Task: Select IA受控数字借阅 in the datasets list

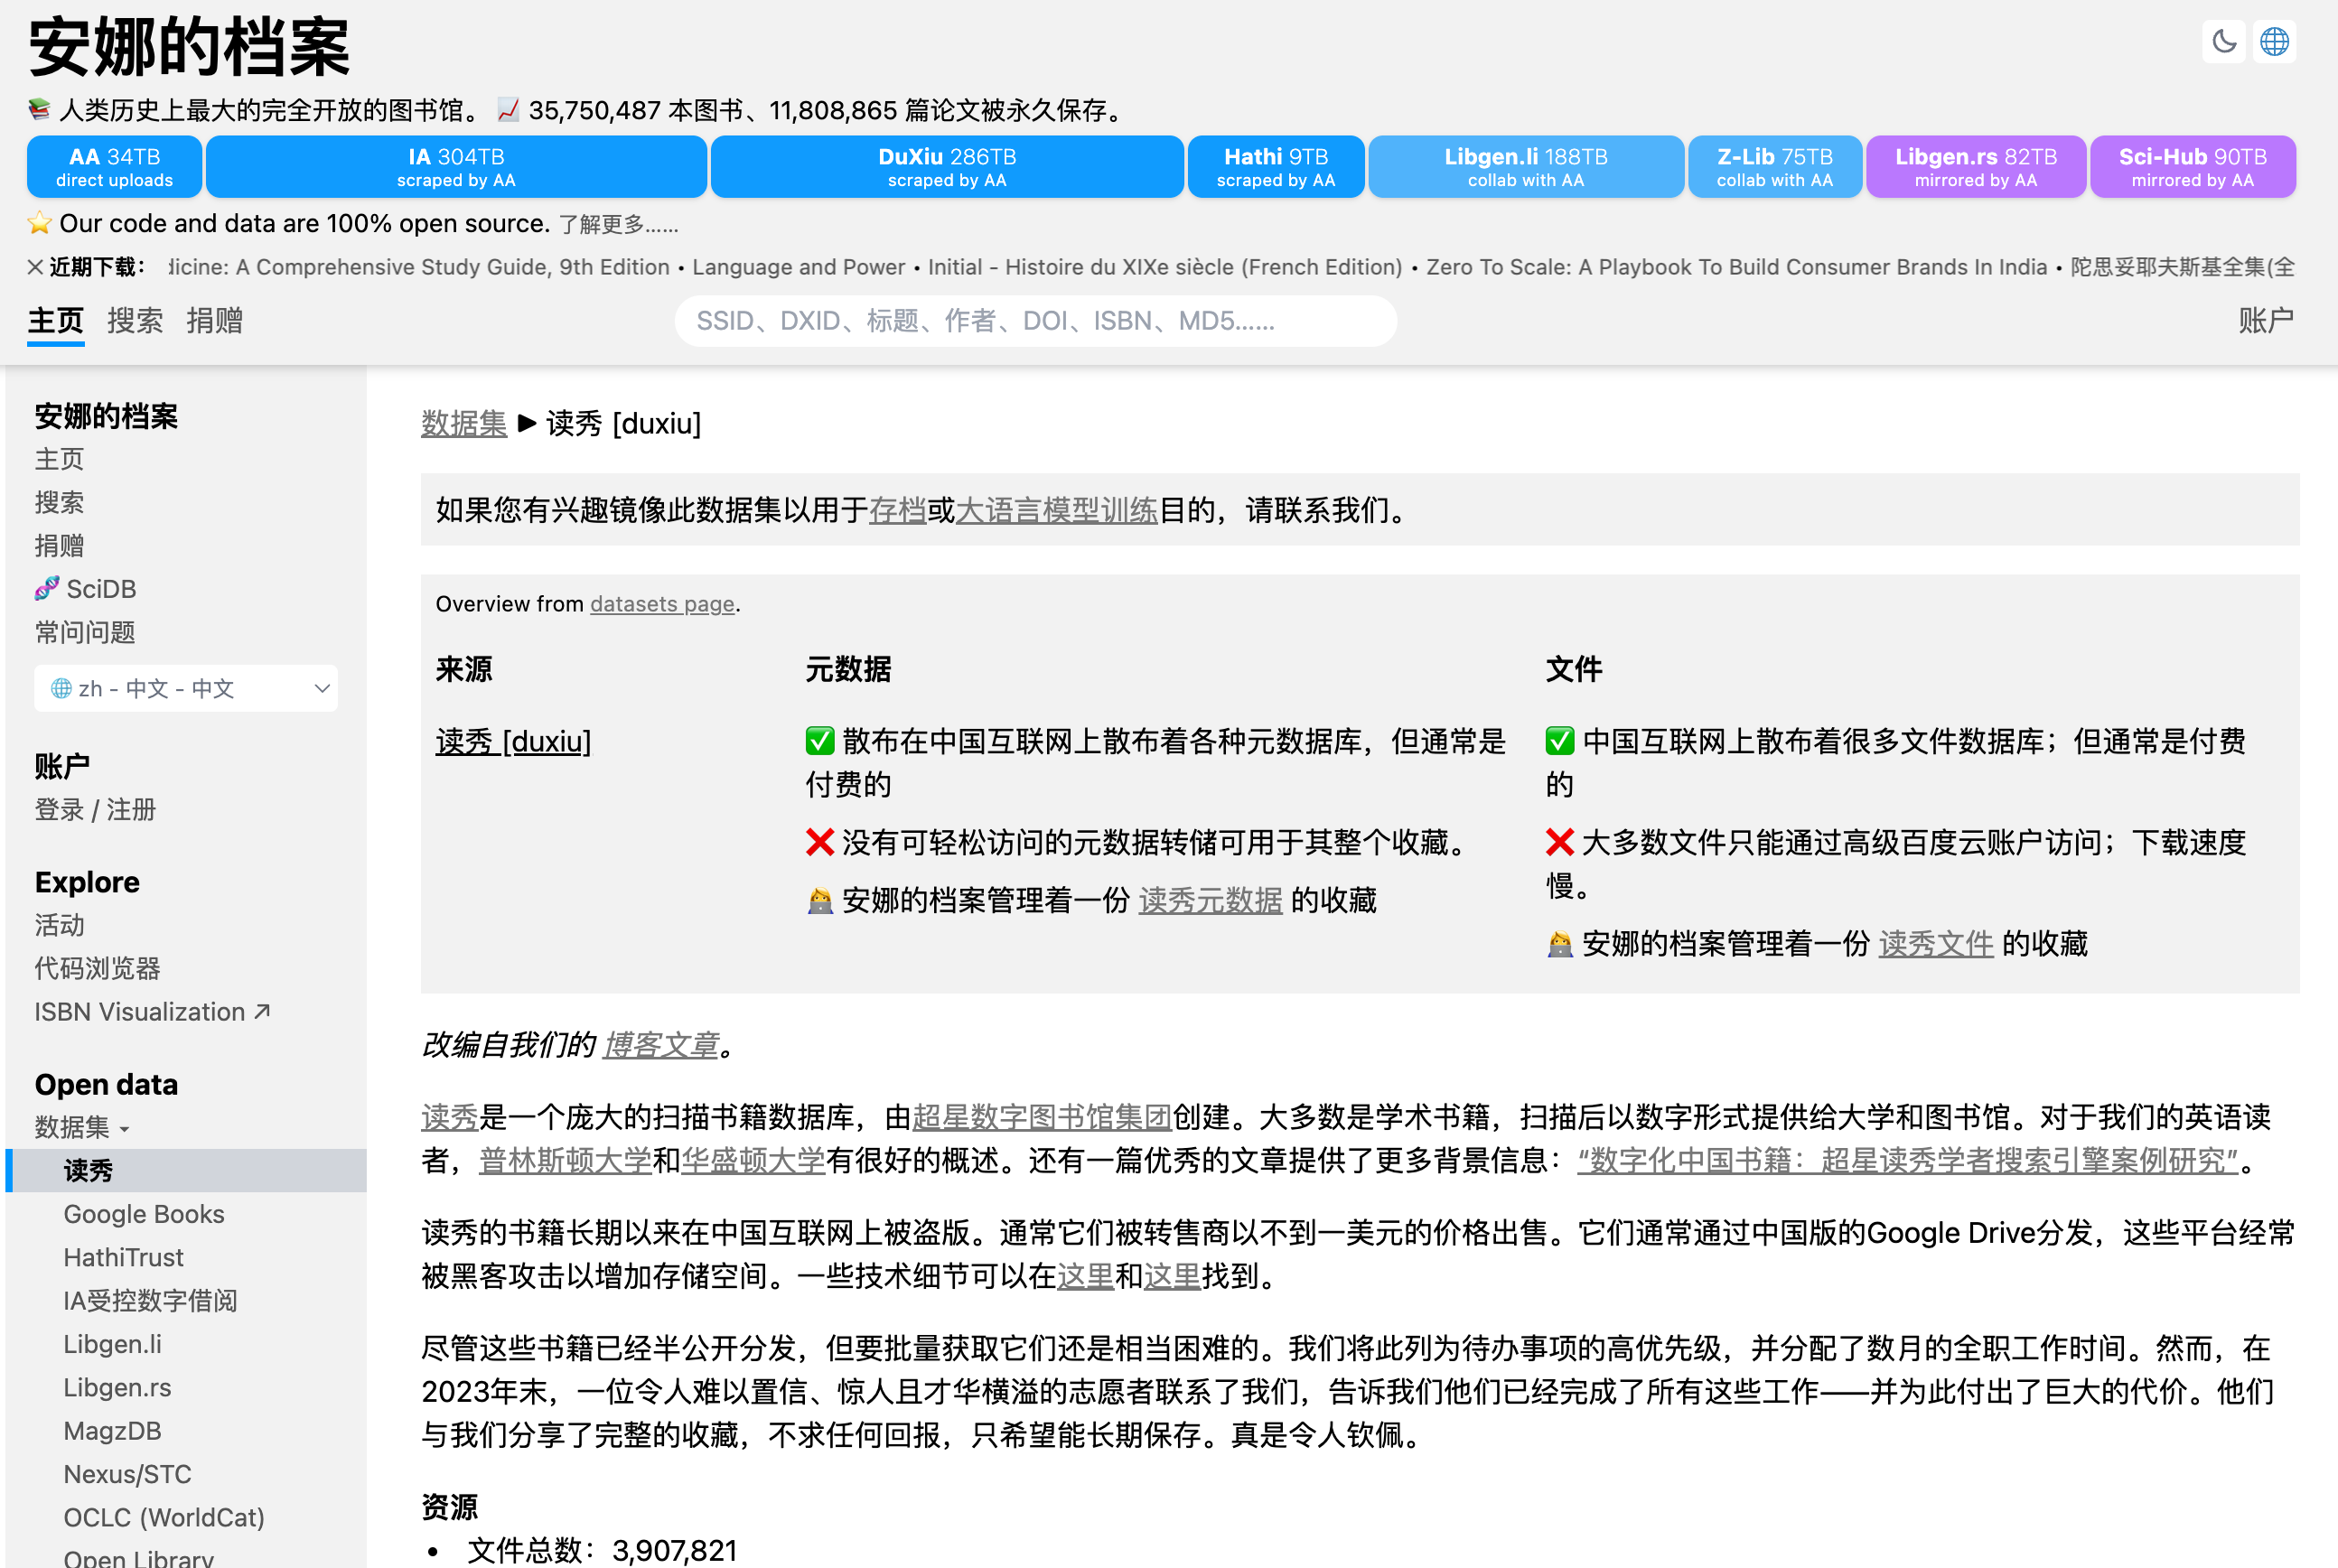Action: (x=151, y=1301)
